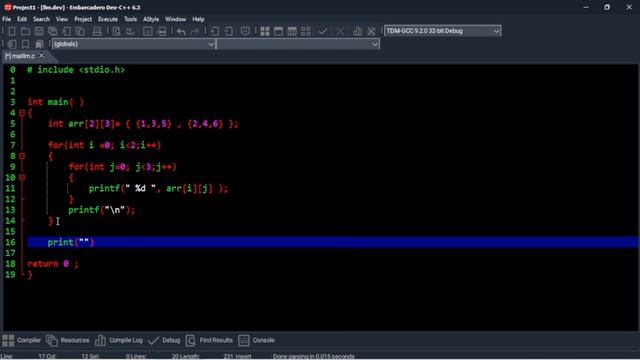The height and width of the screenshot is (360, 640).
Task: Click the Rebuild All toolbar icon
Action: coord(306,31)
